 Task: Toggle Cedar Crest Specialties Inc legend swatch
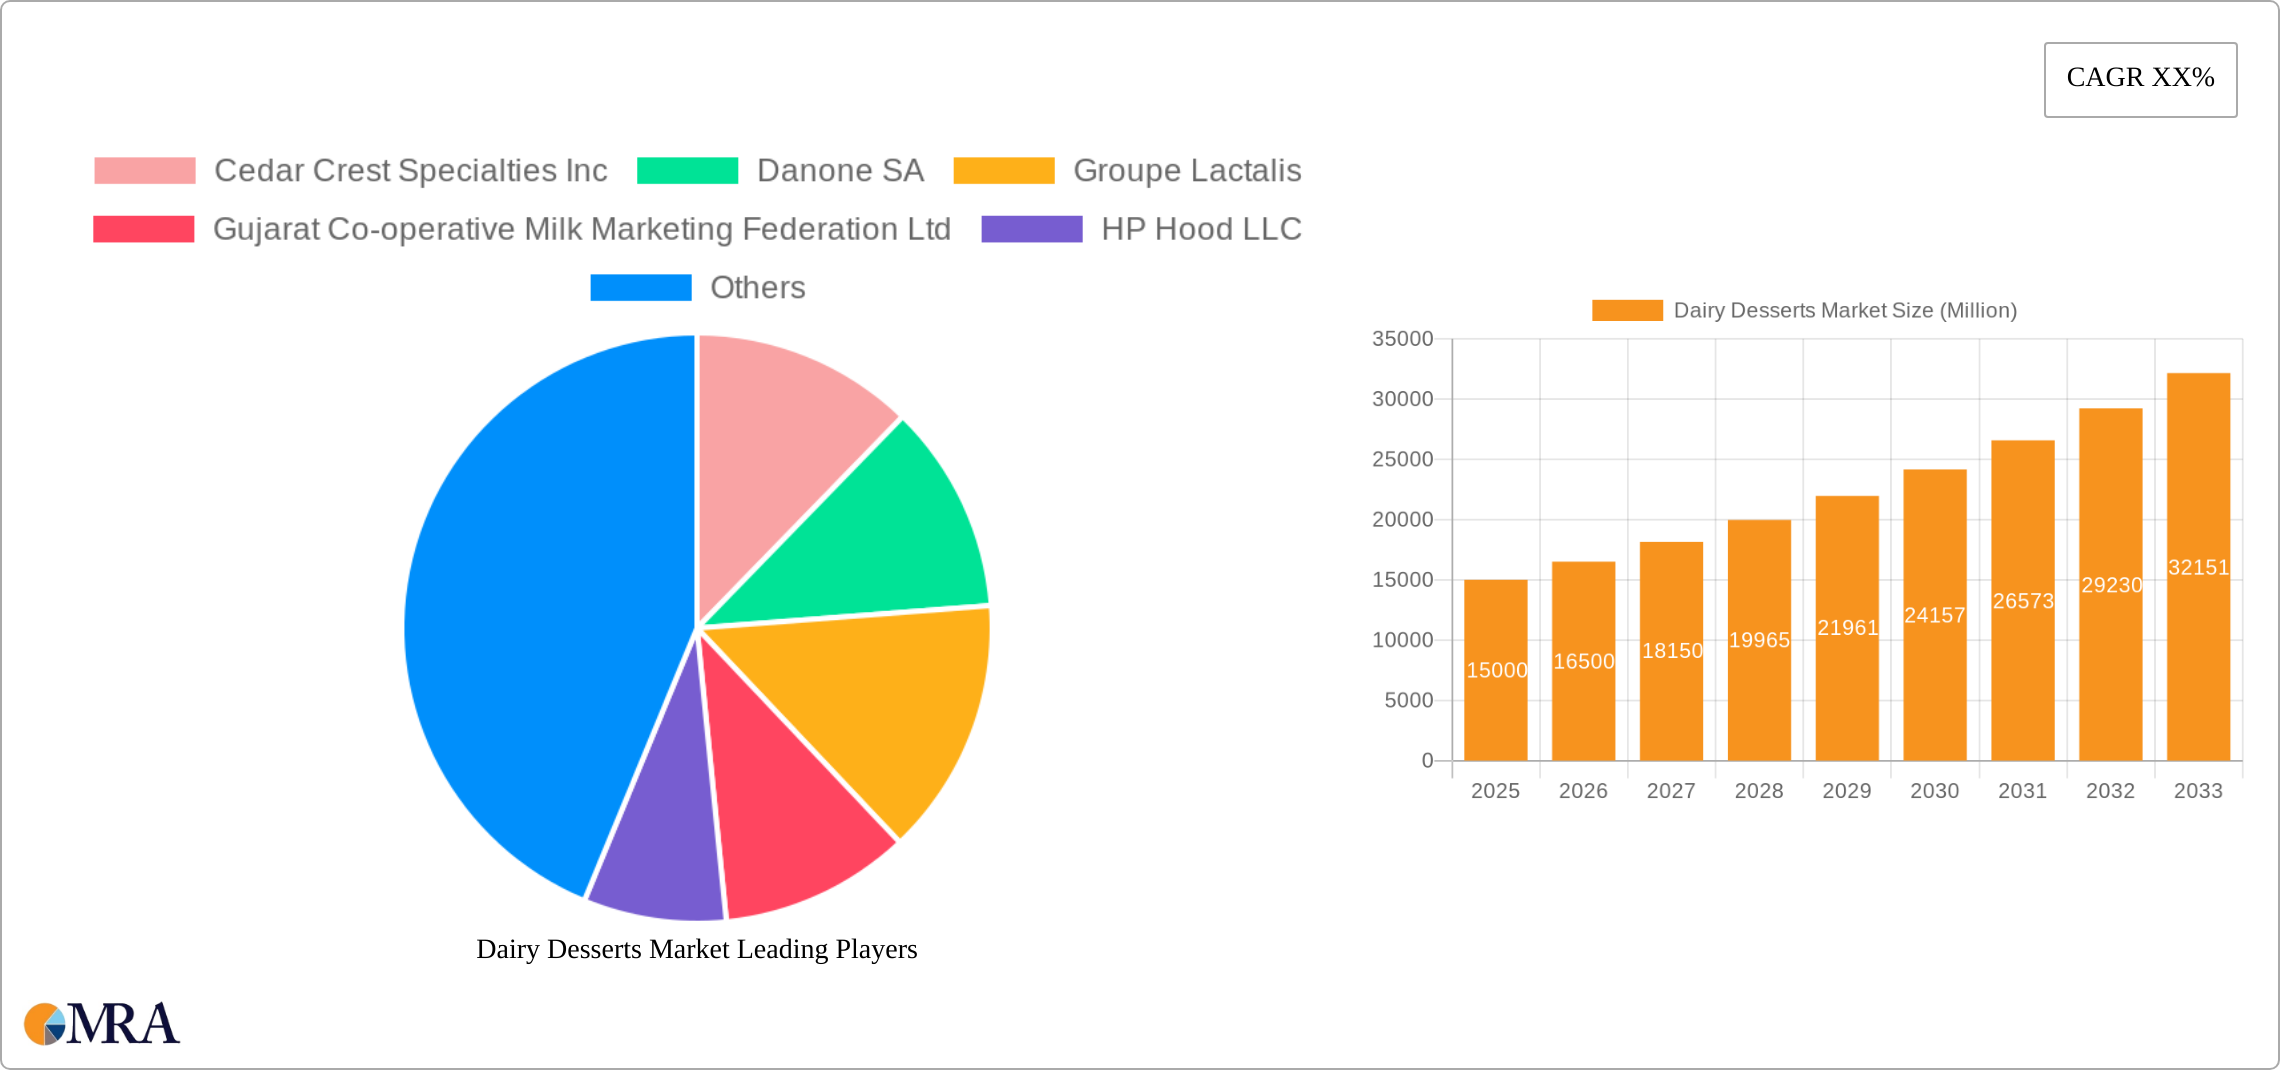(x=145, y=171)
